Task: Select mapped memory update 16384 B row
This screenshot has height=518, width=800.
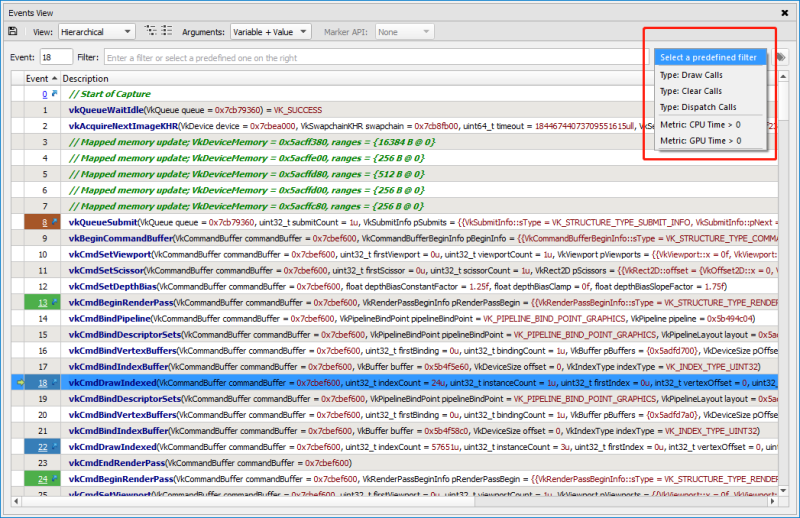Action: [394, 142]
